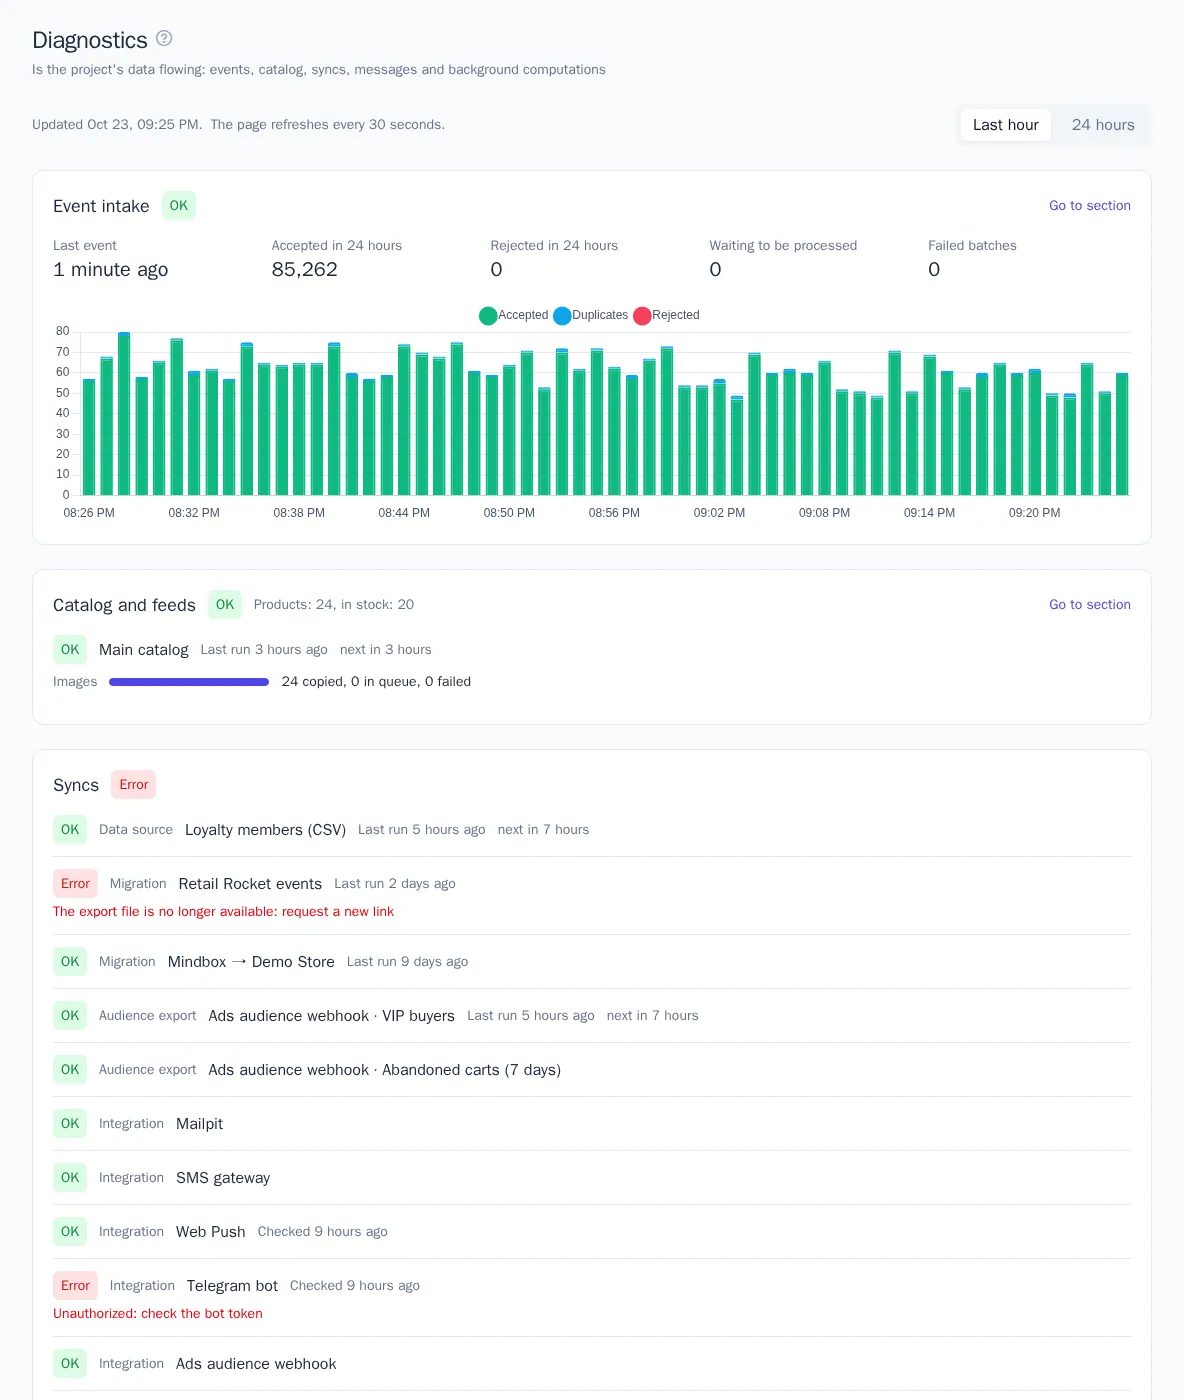
Task: Click the Accepted in 24 hours value 85,262
Action: (x=304, y=269)
